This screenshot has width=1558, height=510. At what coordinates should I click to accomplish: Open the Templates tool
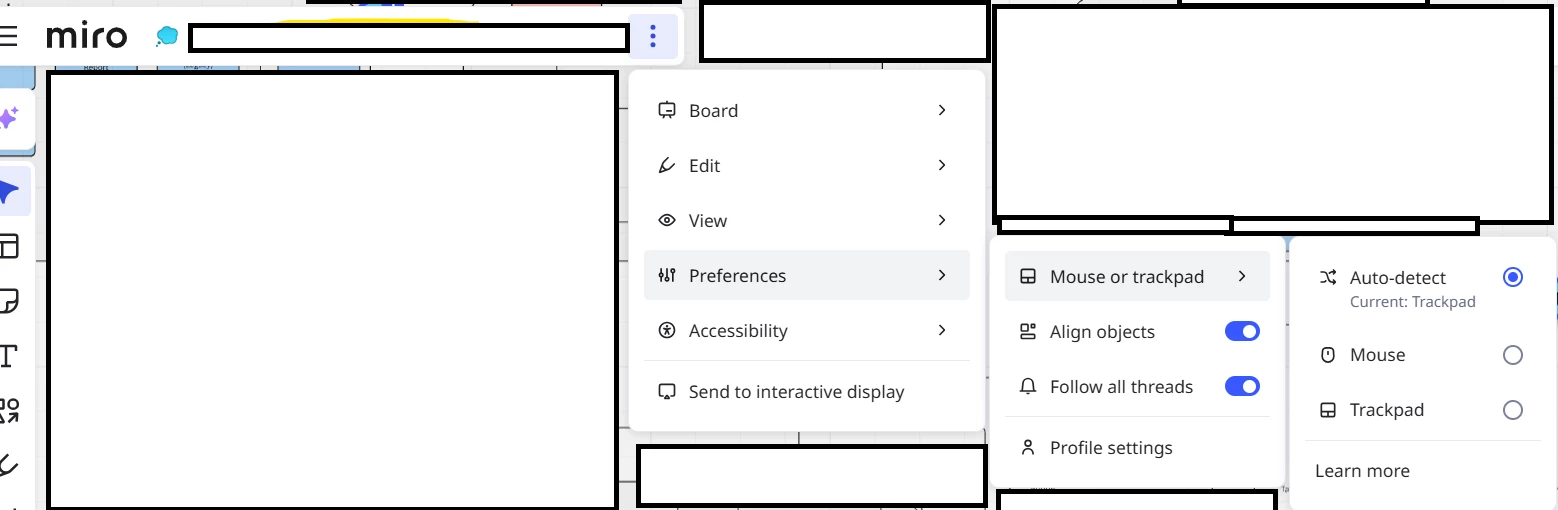click(9, 246)
